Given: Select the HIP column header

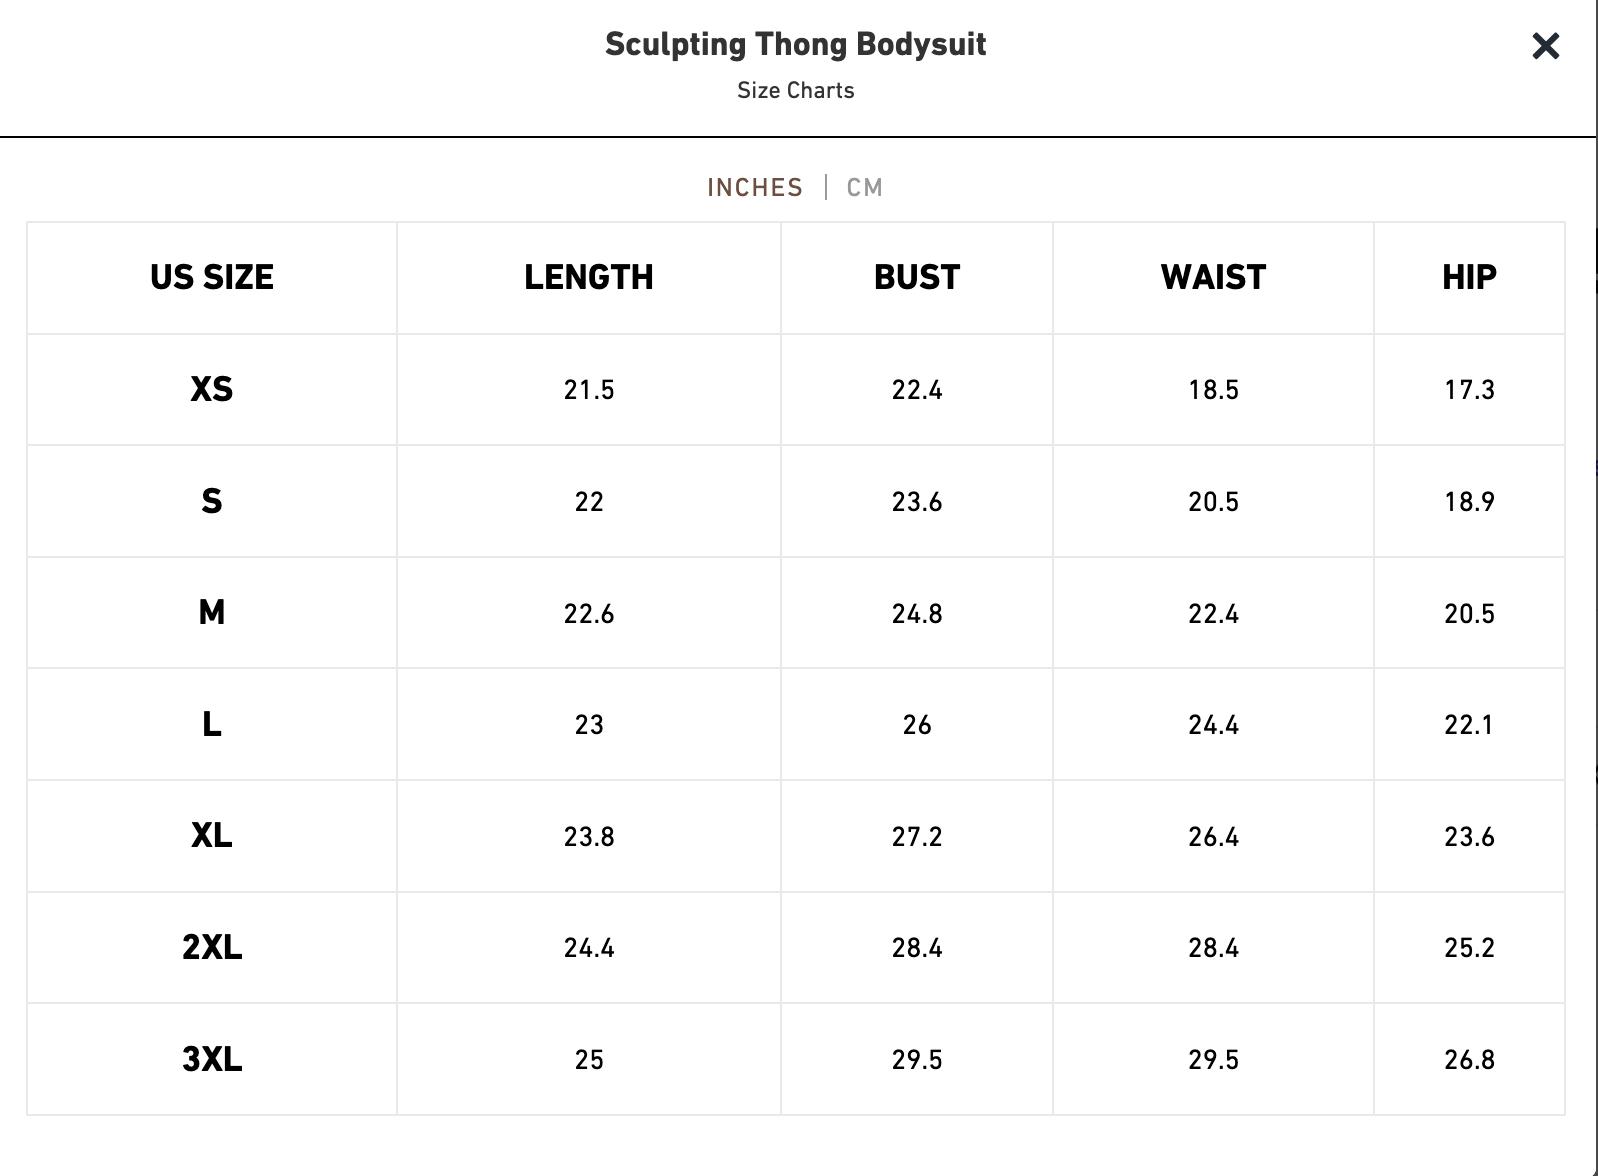Looking at the screenshot, I should [1470, 278].
